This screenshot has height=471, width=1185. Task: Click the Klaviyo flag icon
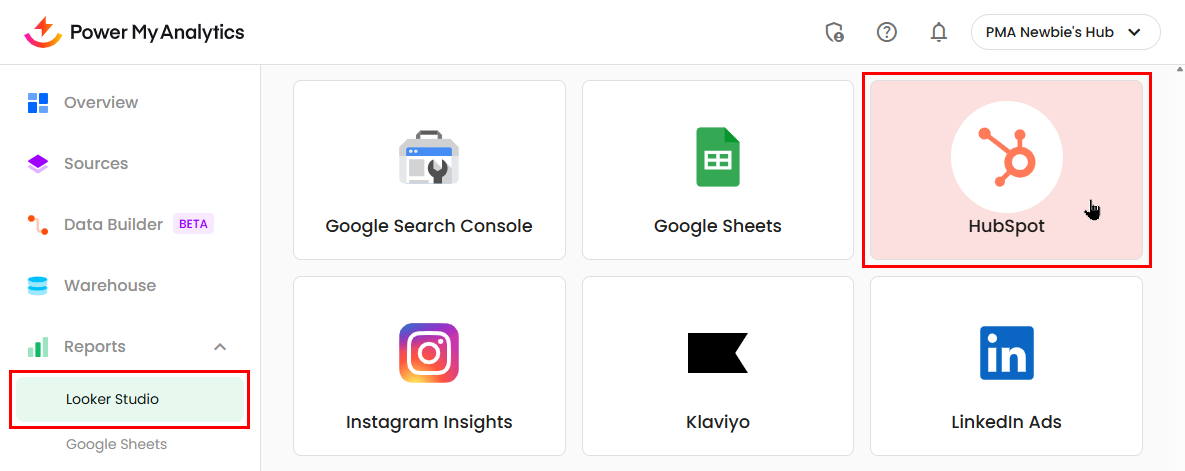tap(717, 352)
